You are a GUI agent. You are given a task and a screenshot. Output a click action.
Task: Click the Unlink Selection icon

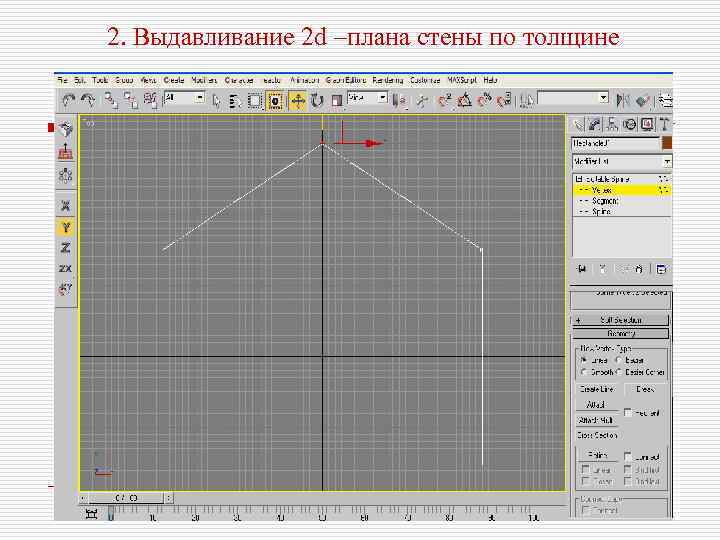click(131, 100)
